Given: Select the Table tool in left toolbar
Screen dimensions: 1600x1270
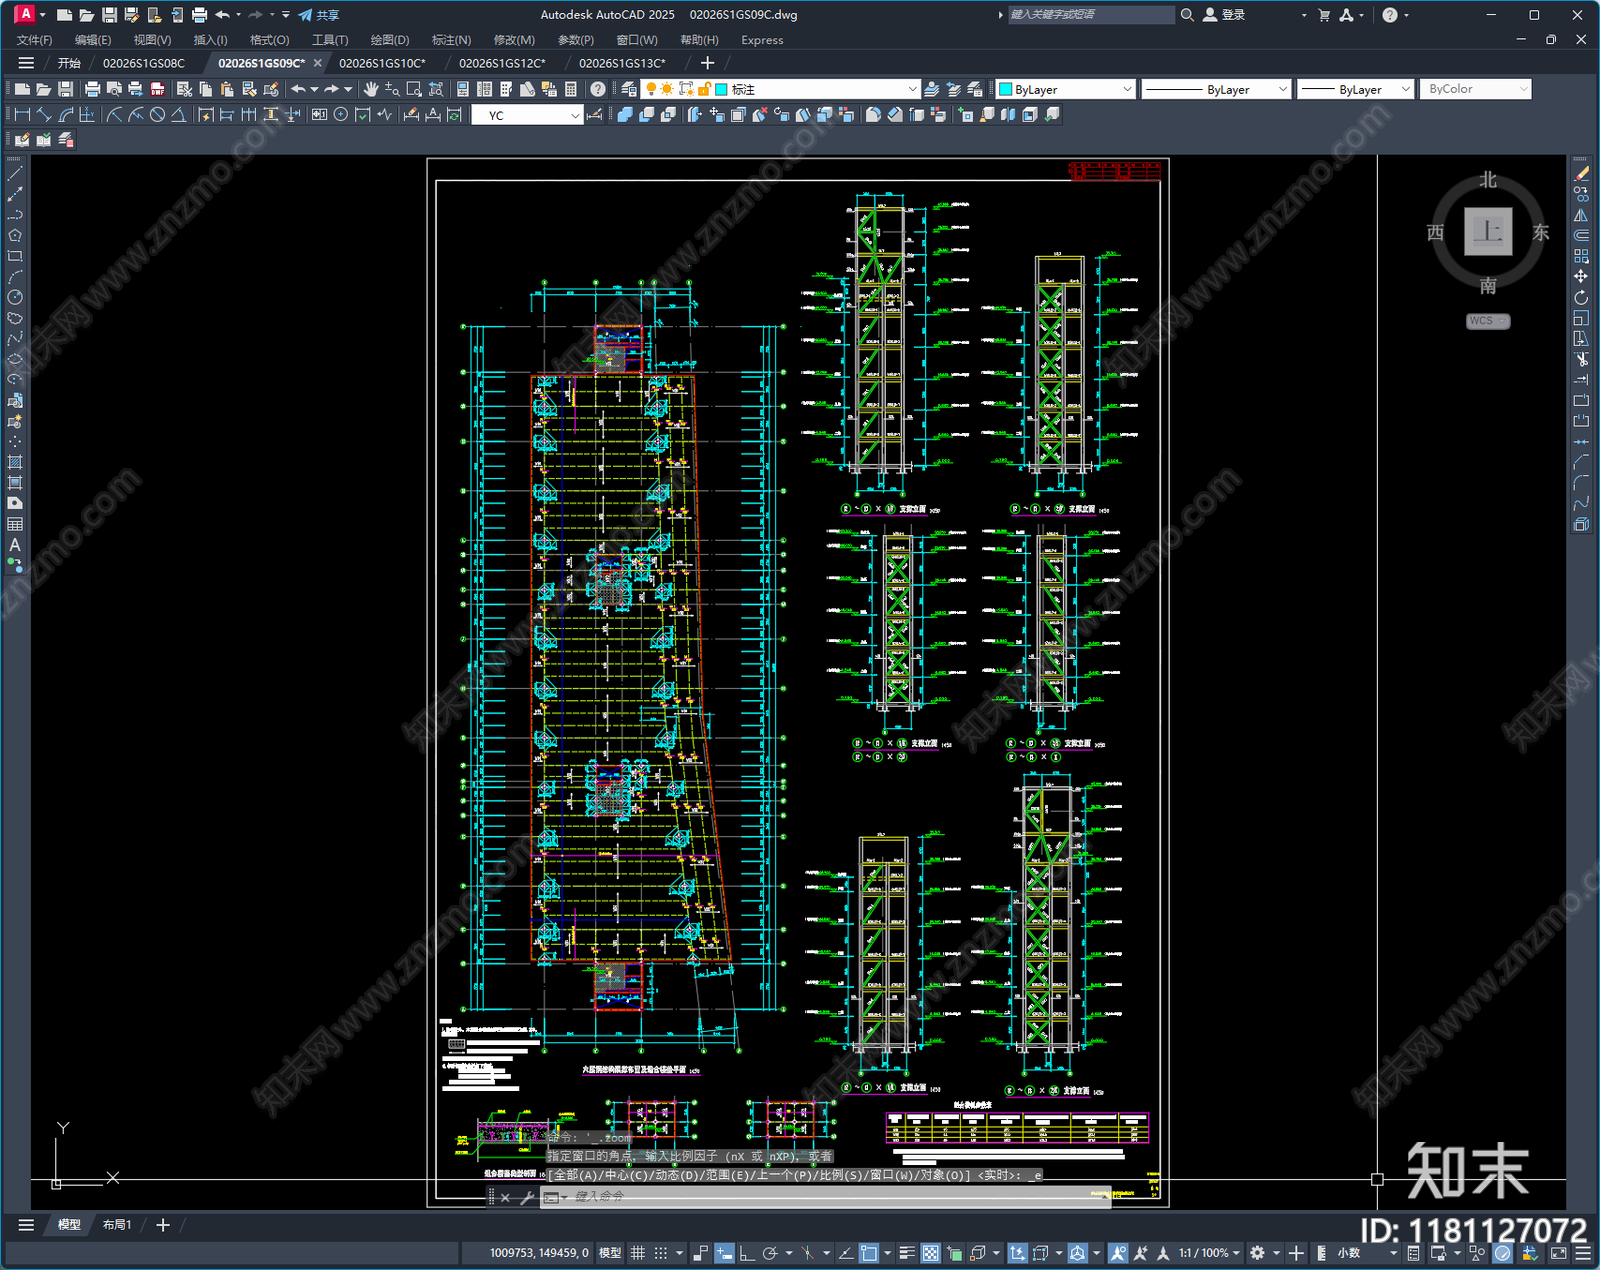Looking at the screenshot, I should pyautogui.click(x=15, y=524).
